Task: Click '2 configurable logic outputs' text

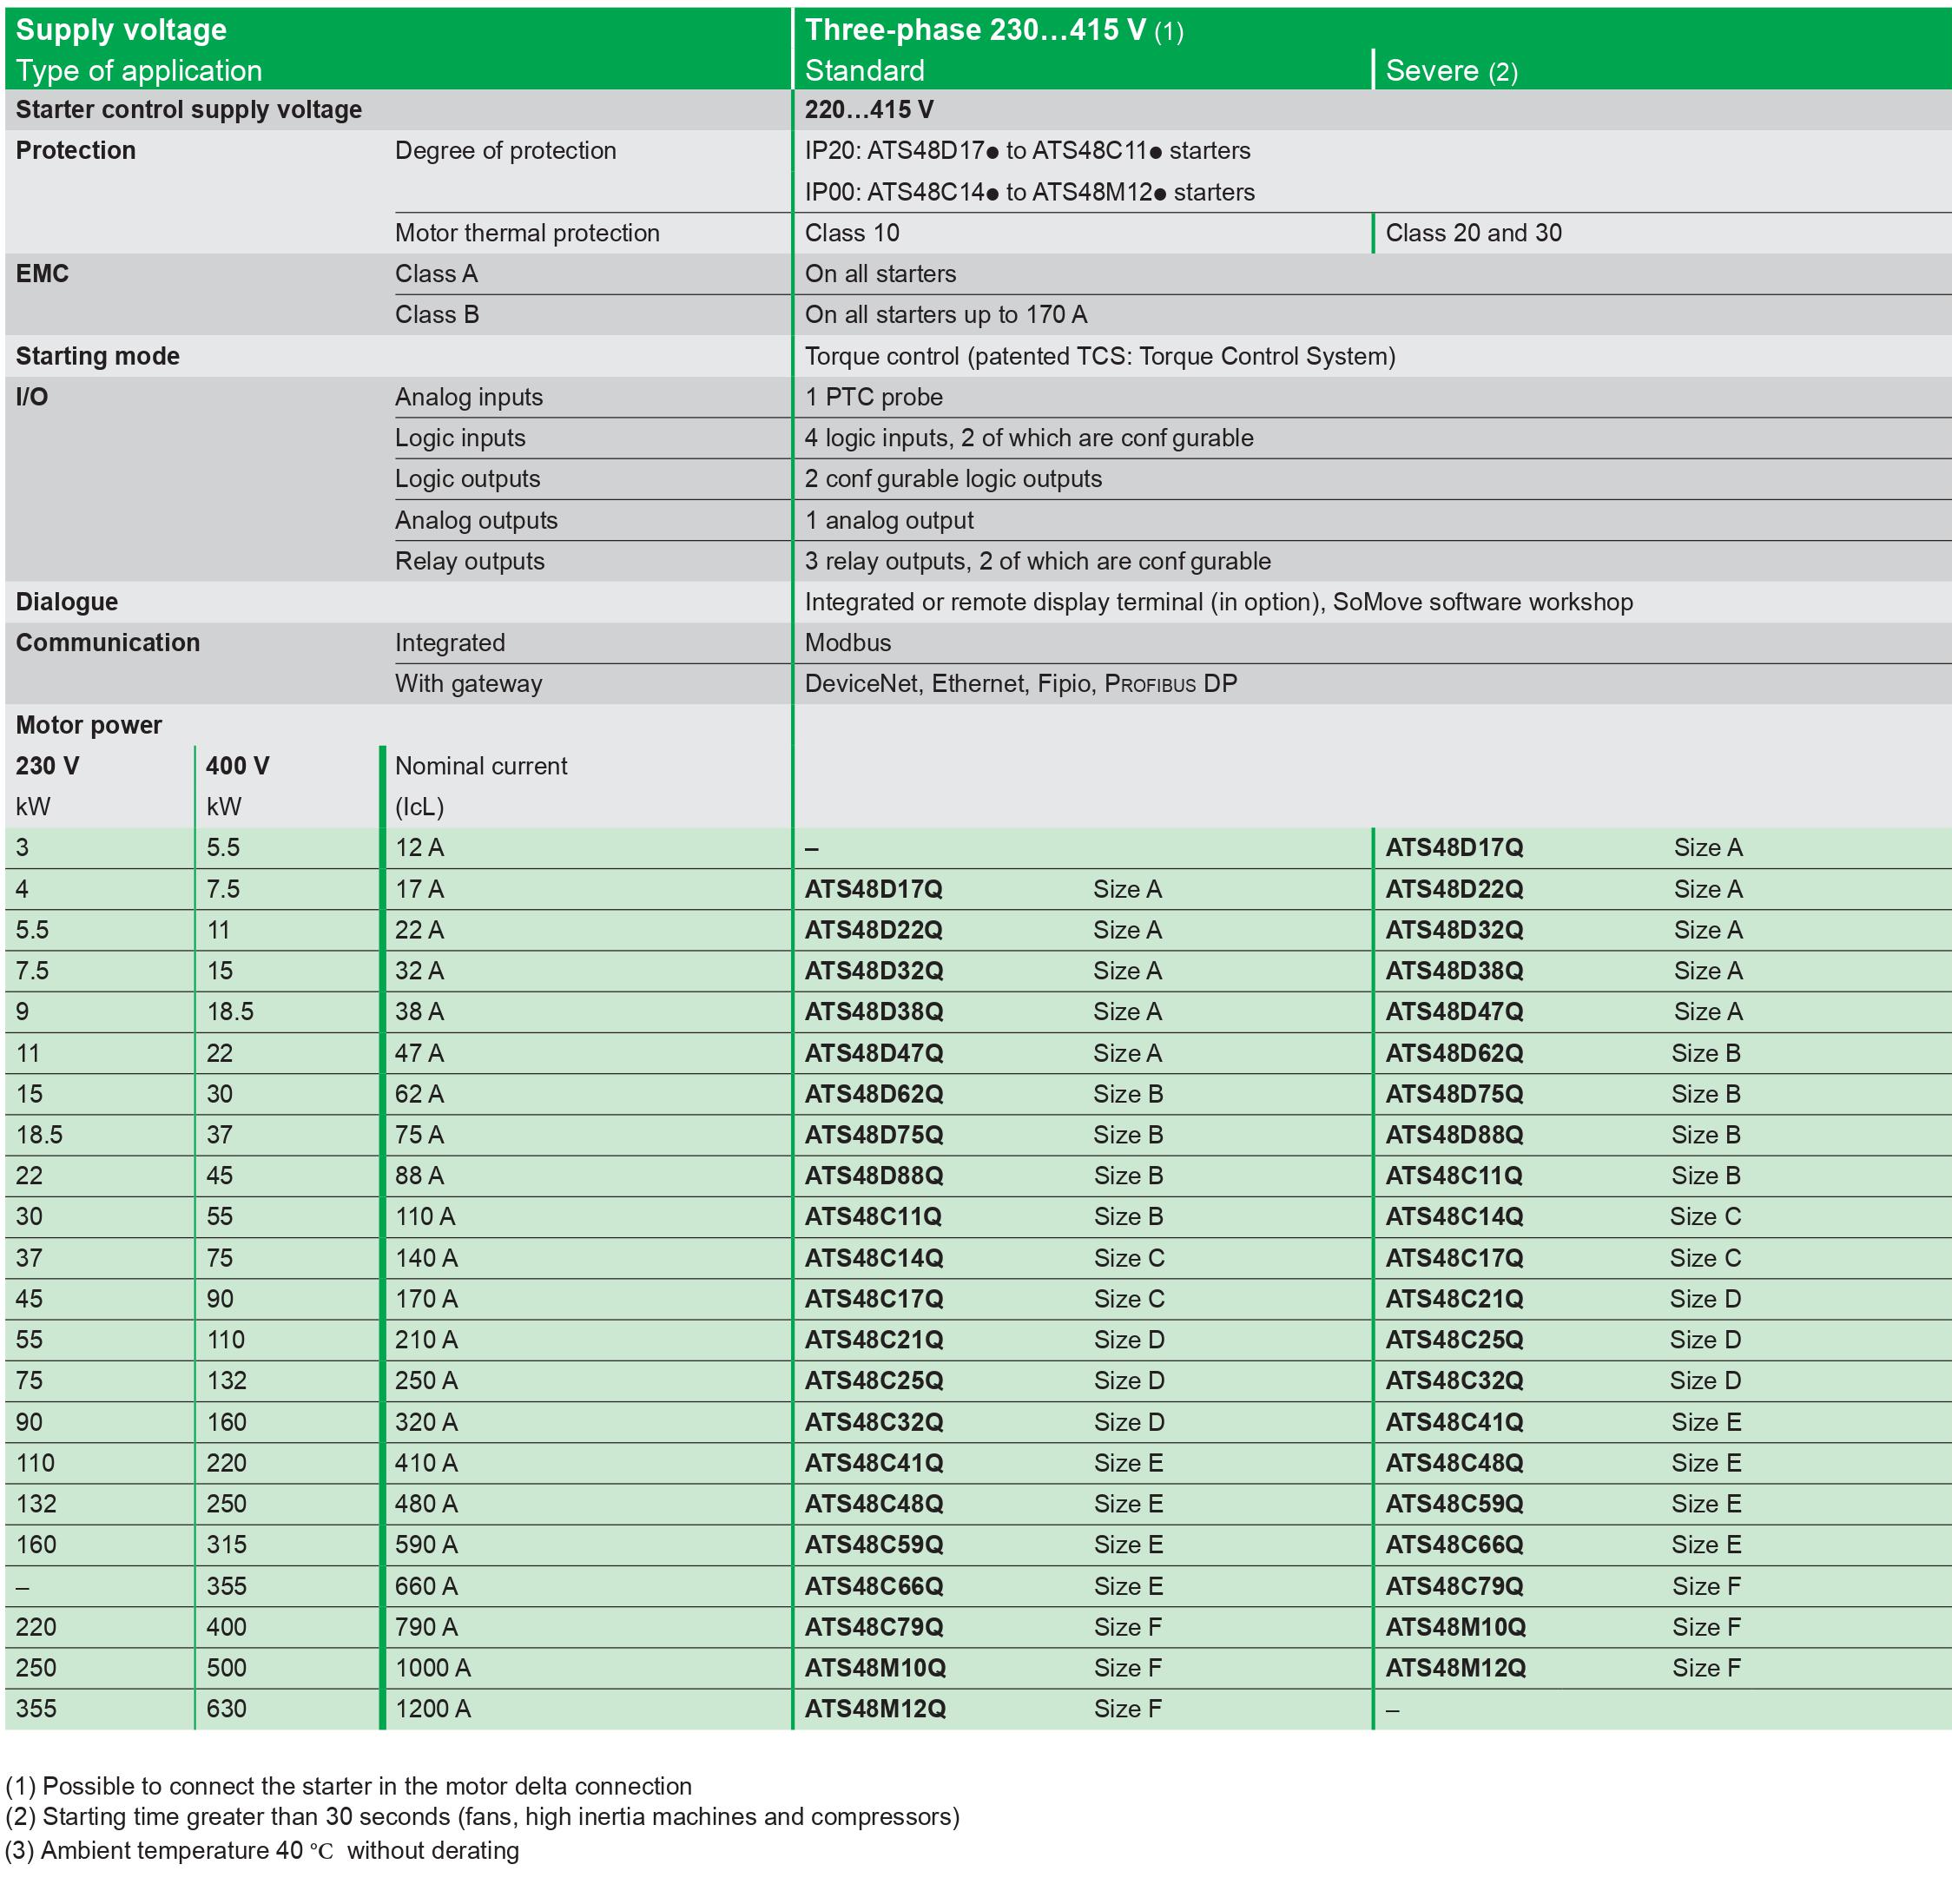Action: pos(953,479)
